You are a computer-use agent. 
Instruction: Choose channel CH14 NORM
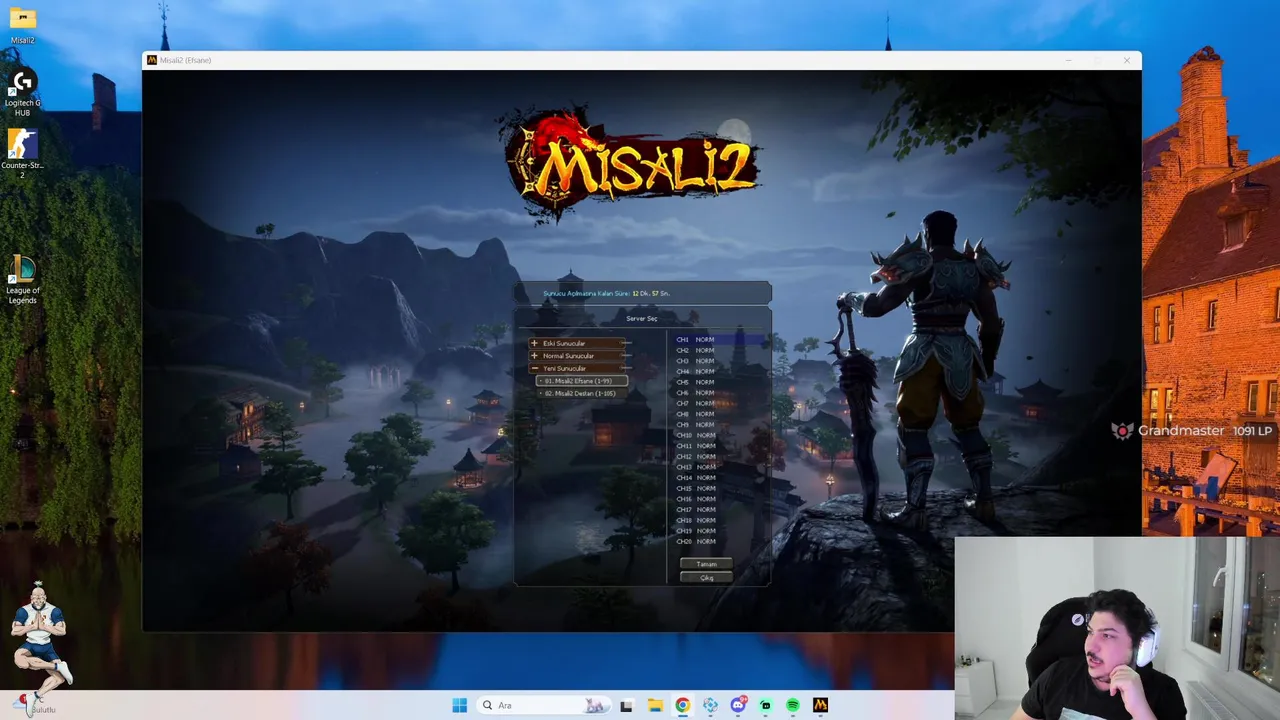point(718,478)
